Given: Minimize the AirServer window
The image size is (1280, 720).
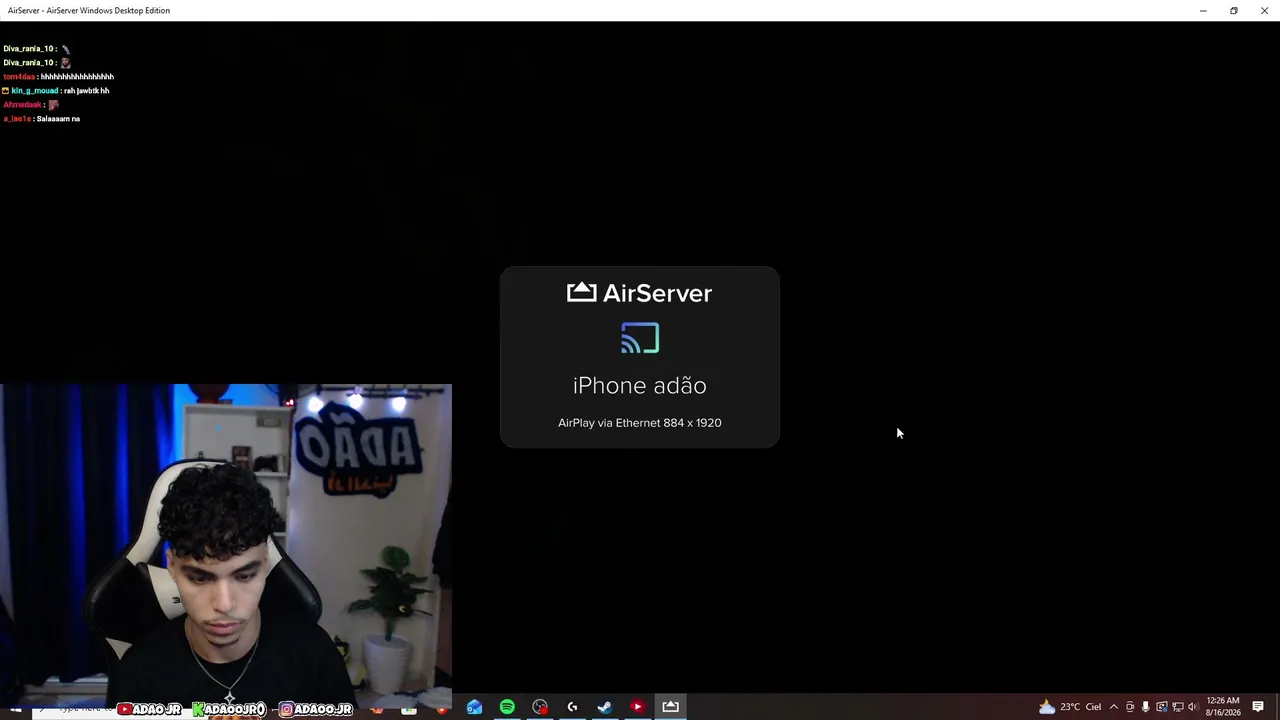Looking at the screenshot, I should [x=1203, y=10].
